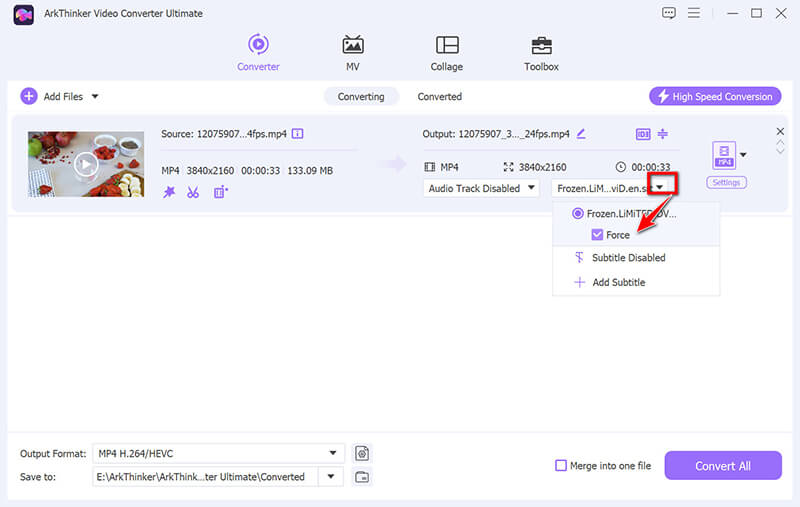The height and width of the screenshot is (507, 800).
Task: Open source file info icon
Action: coord(297,134)
